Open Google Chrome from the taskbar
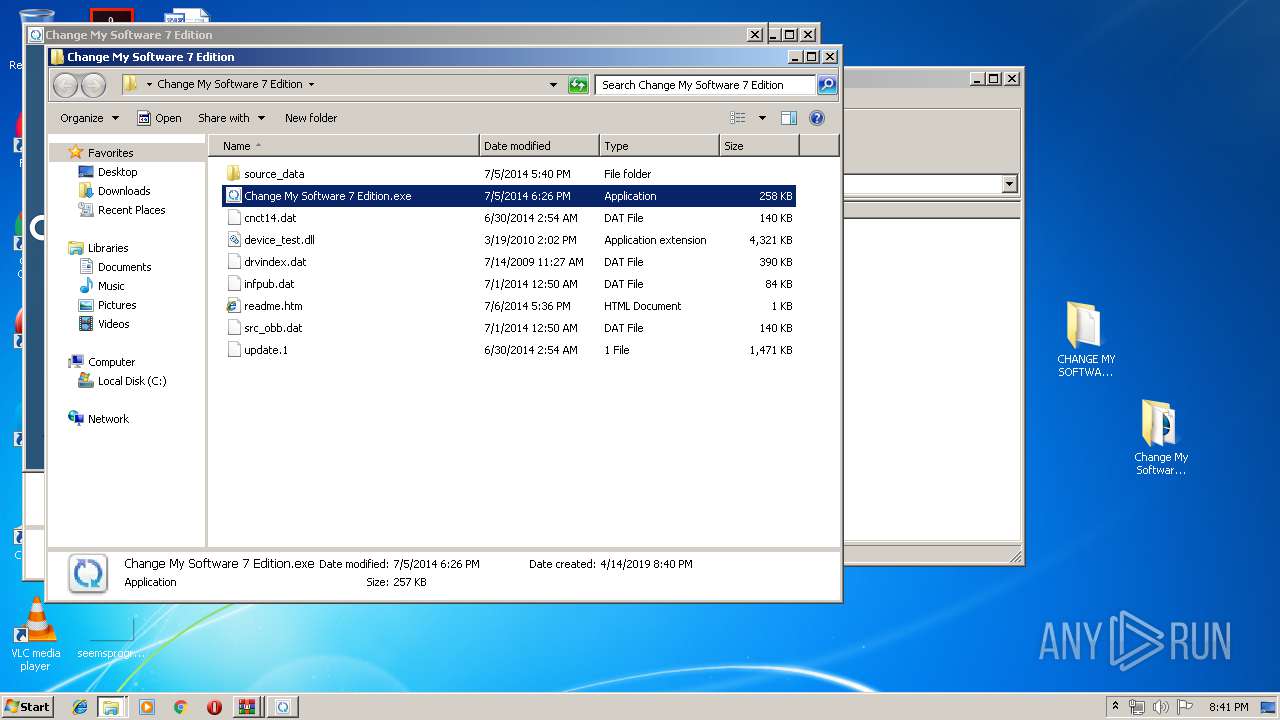 coord(180,707)
